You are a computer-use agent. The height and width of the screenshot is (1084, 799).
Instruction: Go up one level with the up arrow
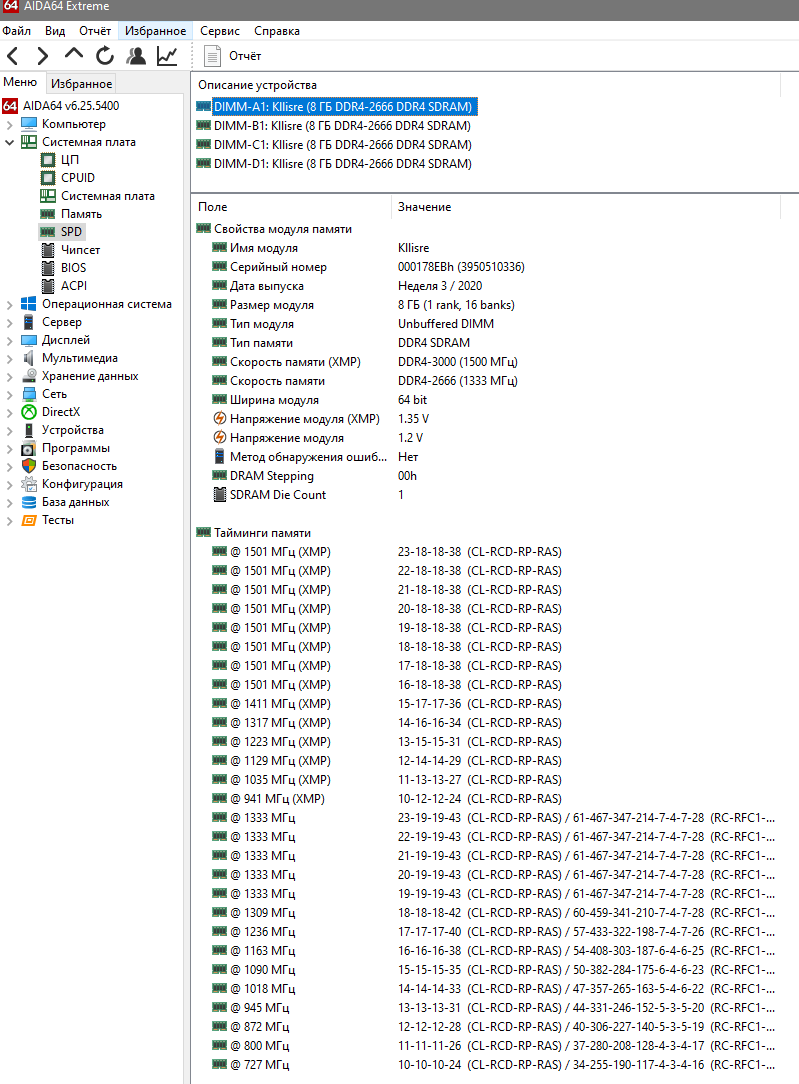[x=73, y=55]
